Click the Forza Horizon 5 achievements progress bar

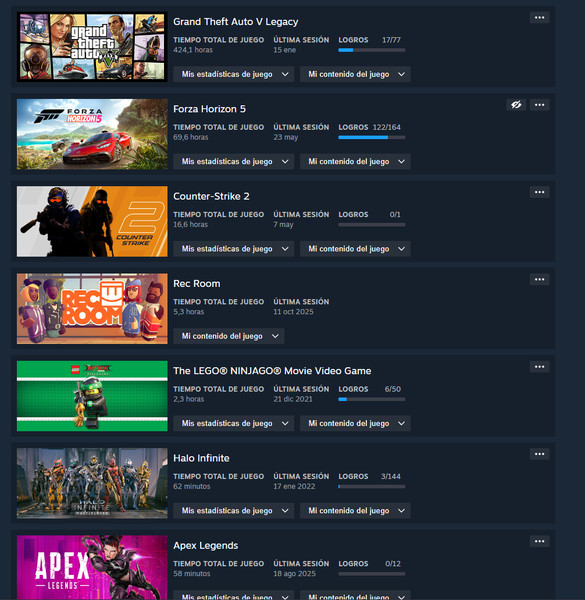(x=372, y=137)
